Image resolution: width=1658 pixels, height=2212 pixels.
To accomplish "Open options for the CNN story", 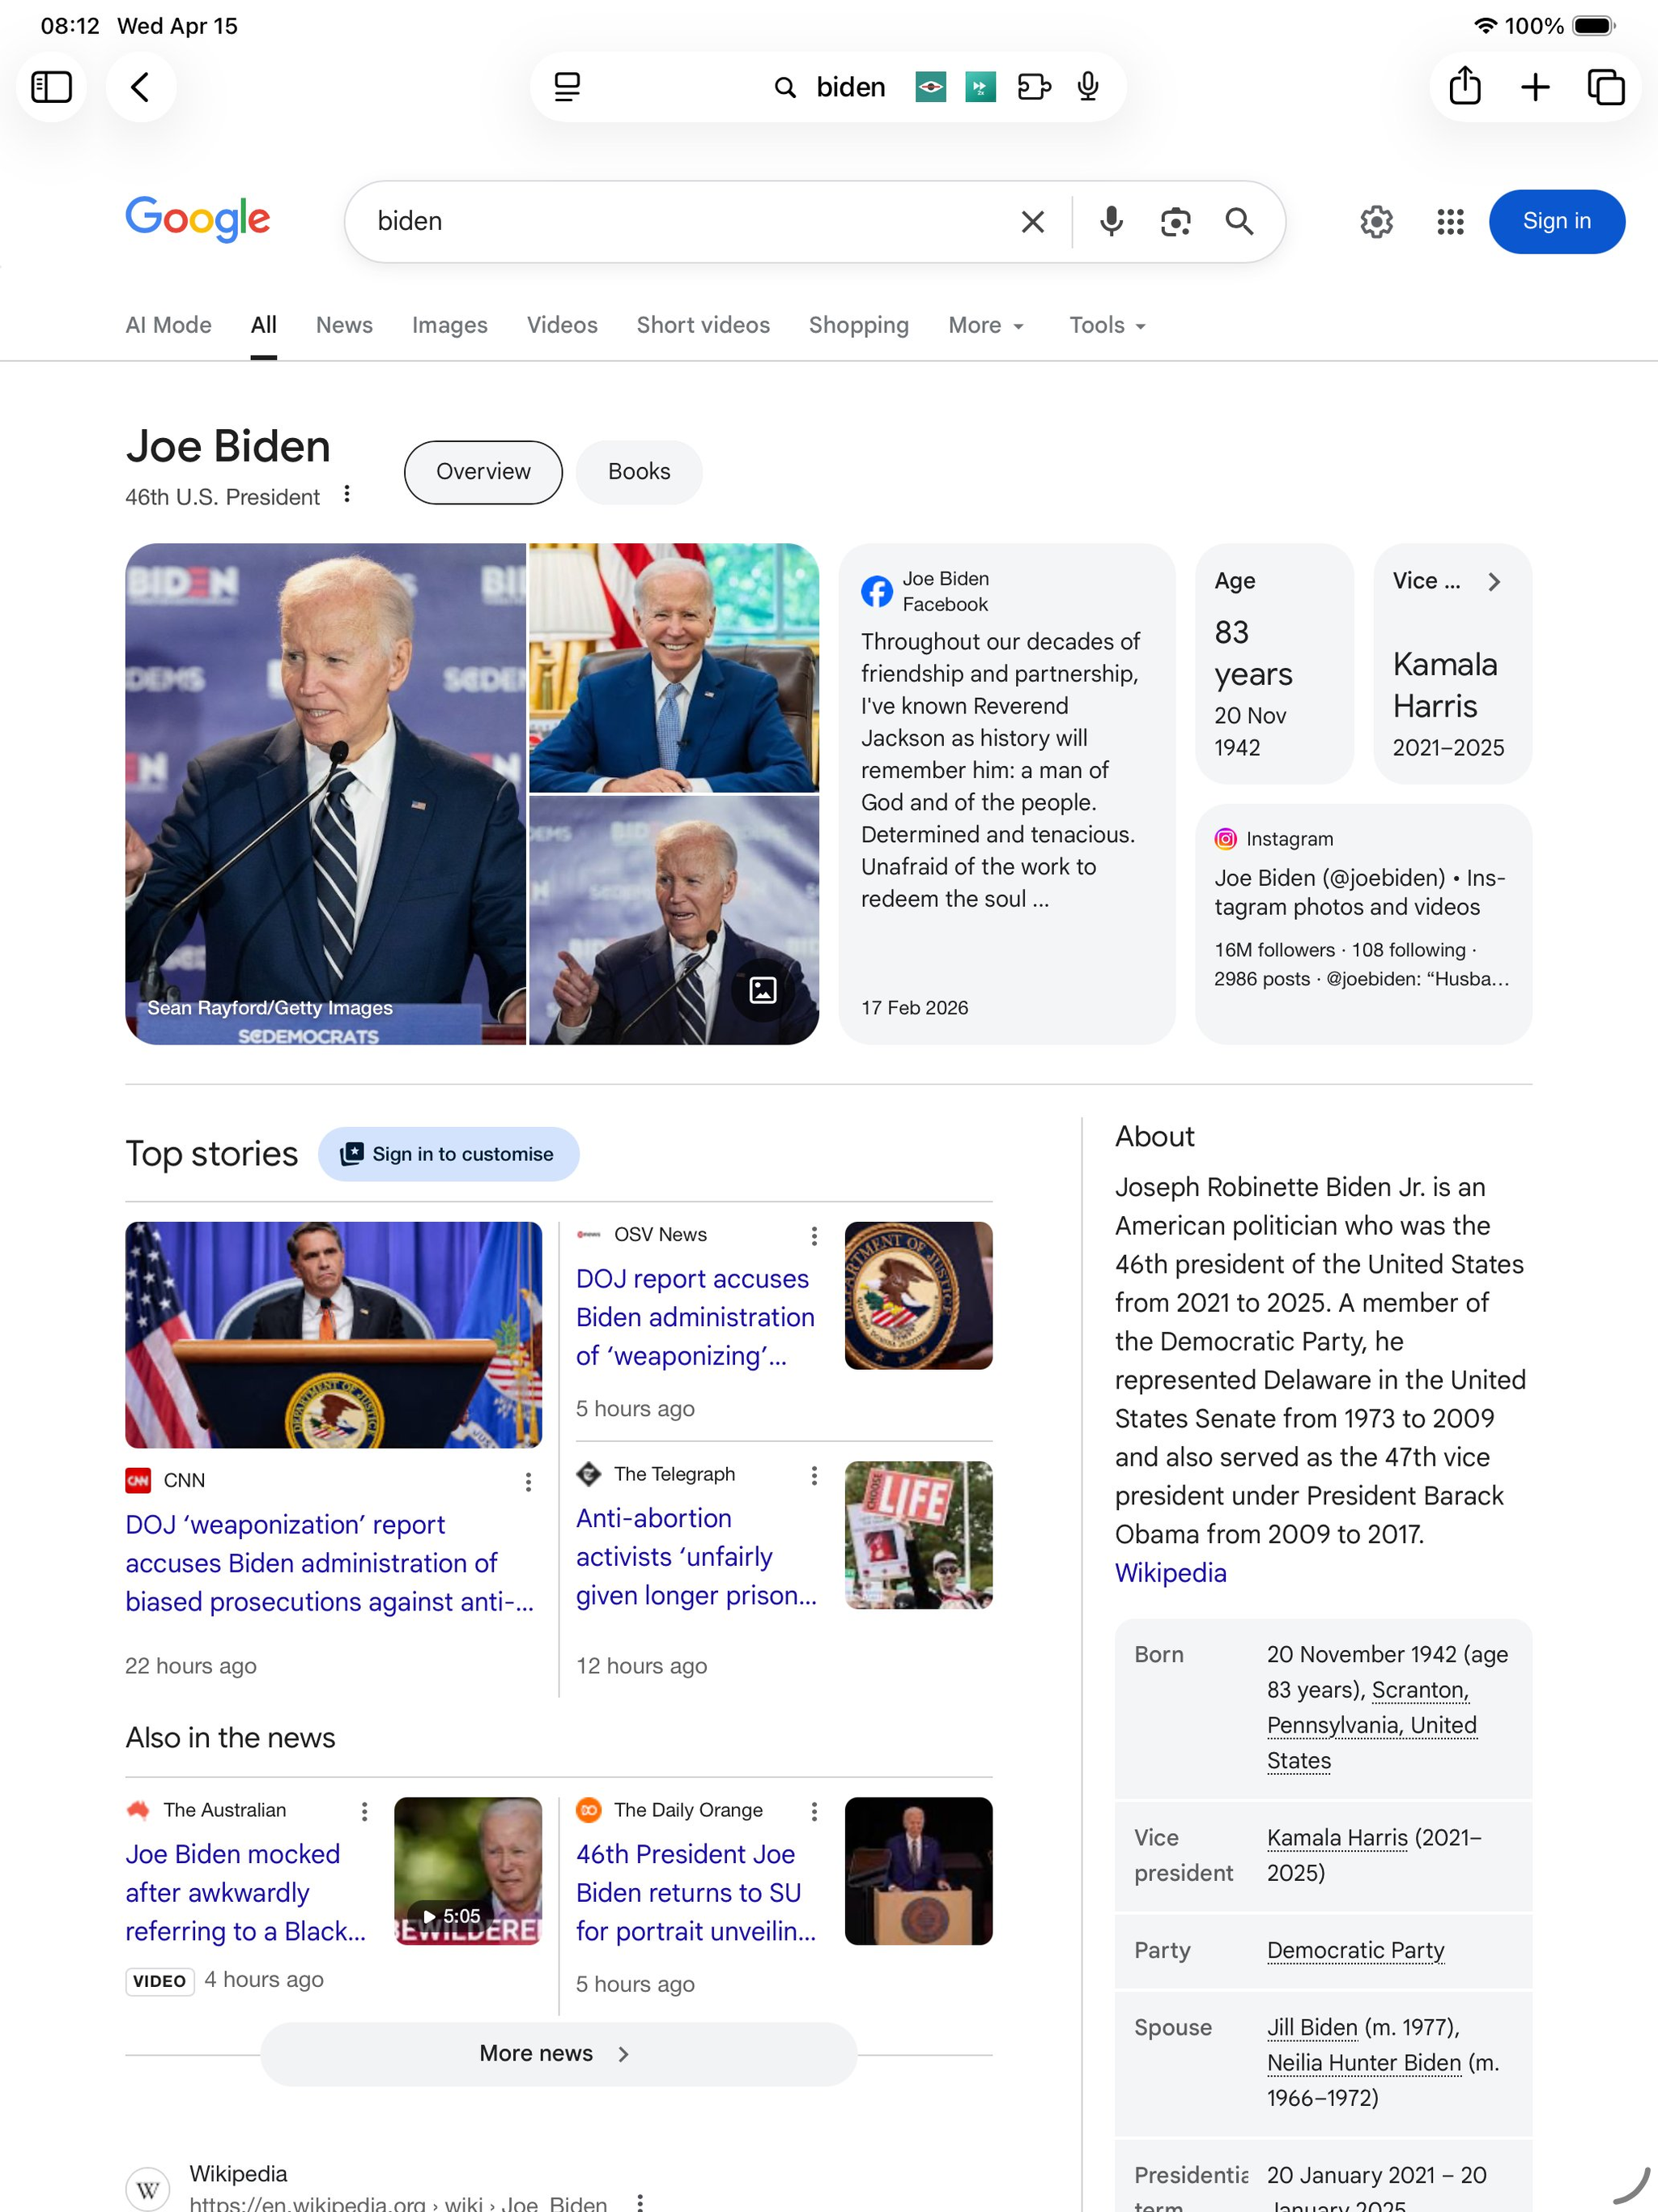I will coord(528,1482).
